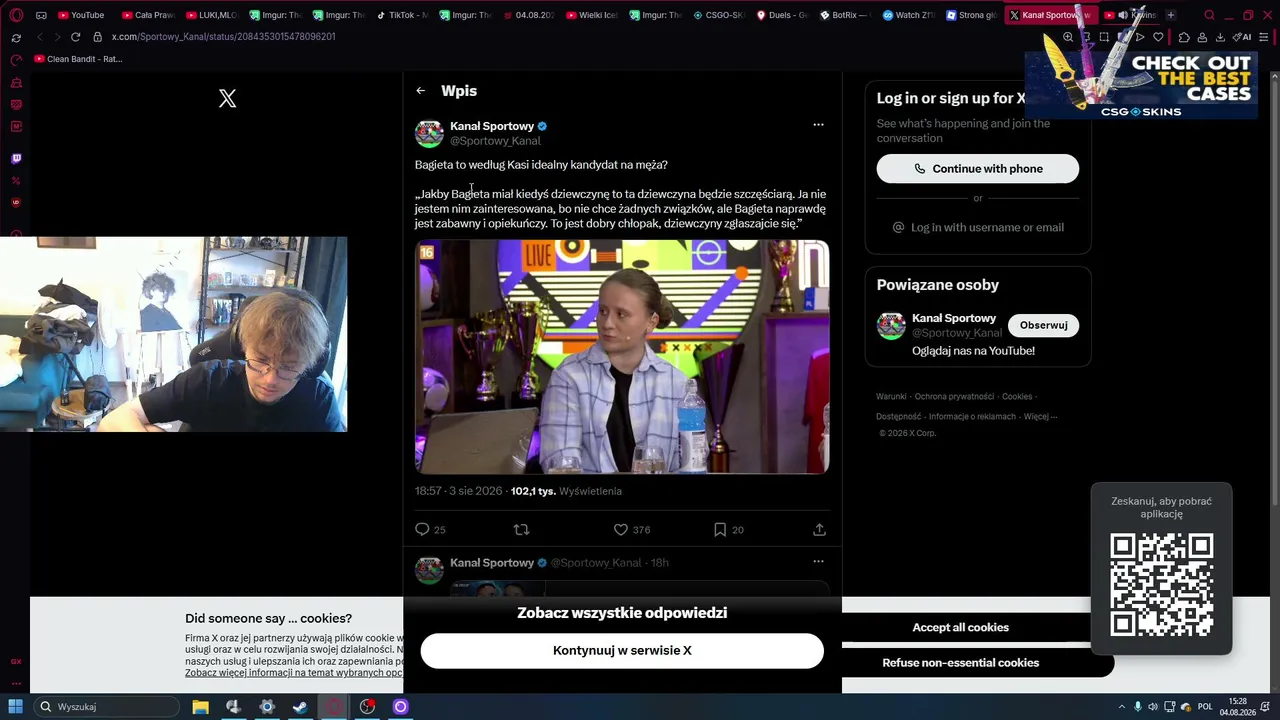This screenshot has height=720, width=1280.
Task: Expand the Więcej footer menu
Action: tap(1039, 417)
